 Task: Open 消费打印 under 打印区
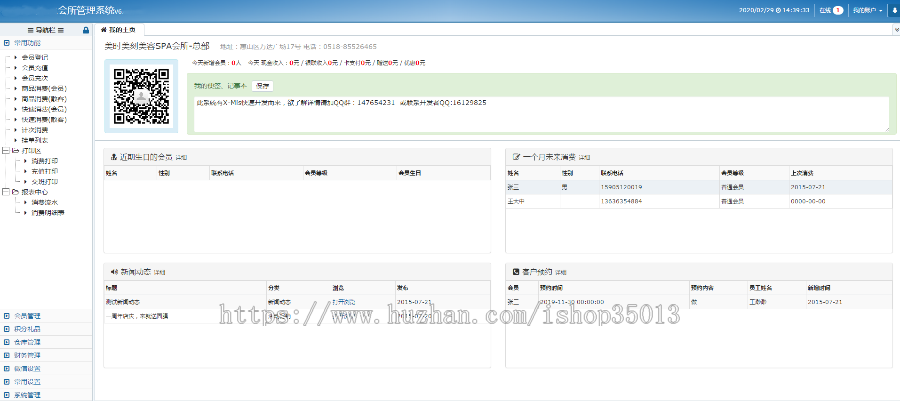click(44, 161)
